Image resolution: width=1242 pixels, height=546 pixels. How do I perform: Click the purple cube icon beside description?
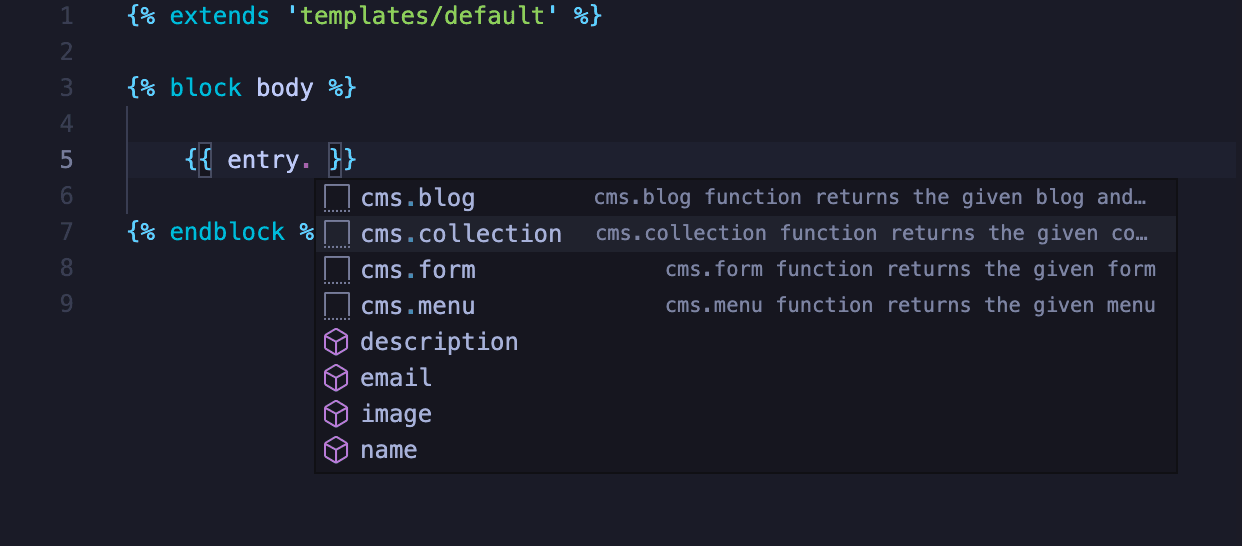[x=337, y=342]
